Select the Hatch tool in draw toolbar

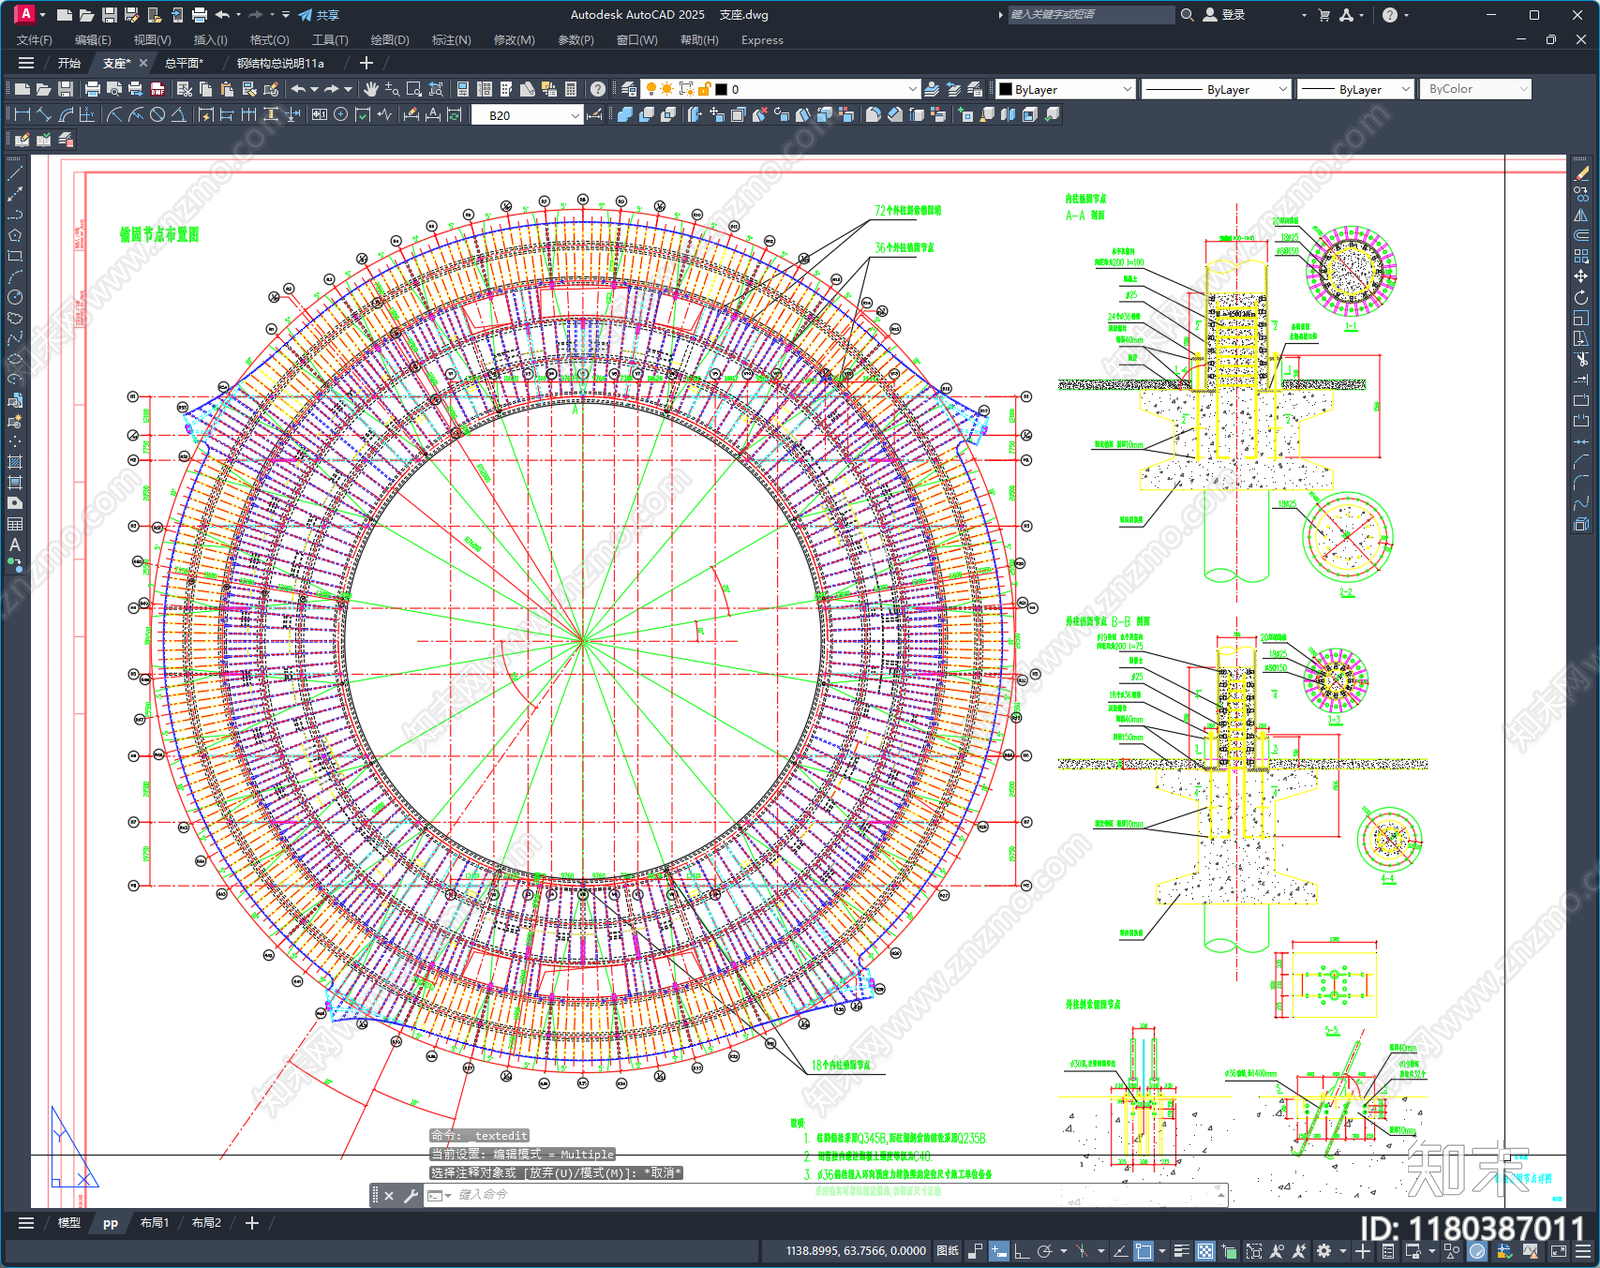coord(15,462)
